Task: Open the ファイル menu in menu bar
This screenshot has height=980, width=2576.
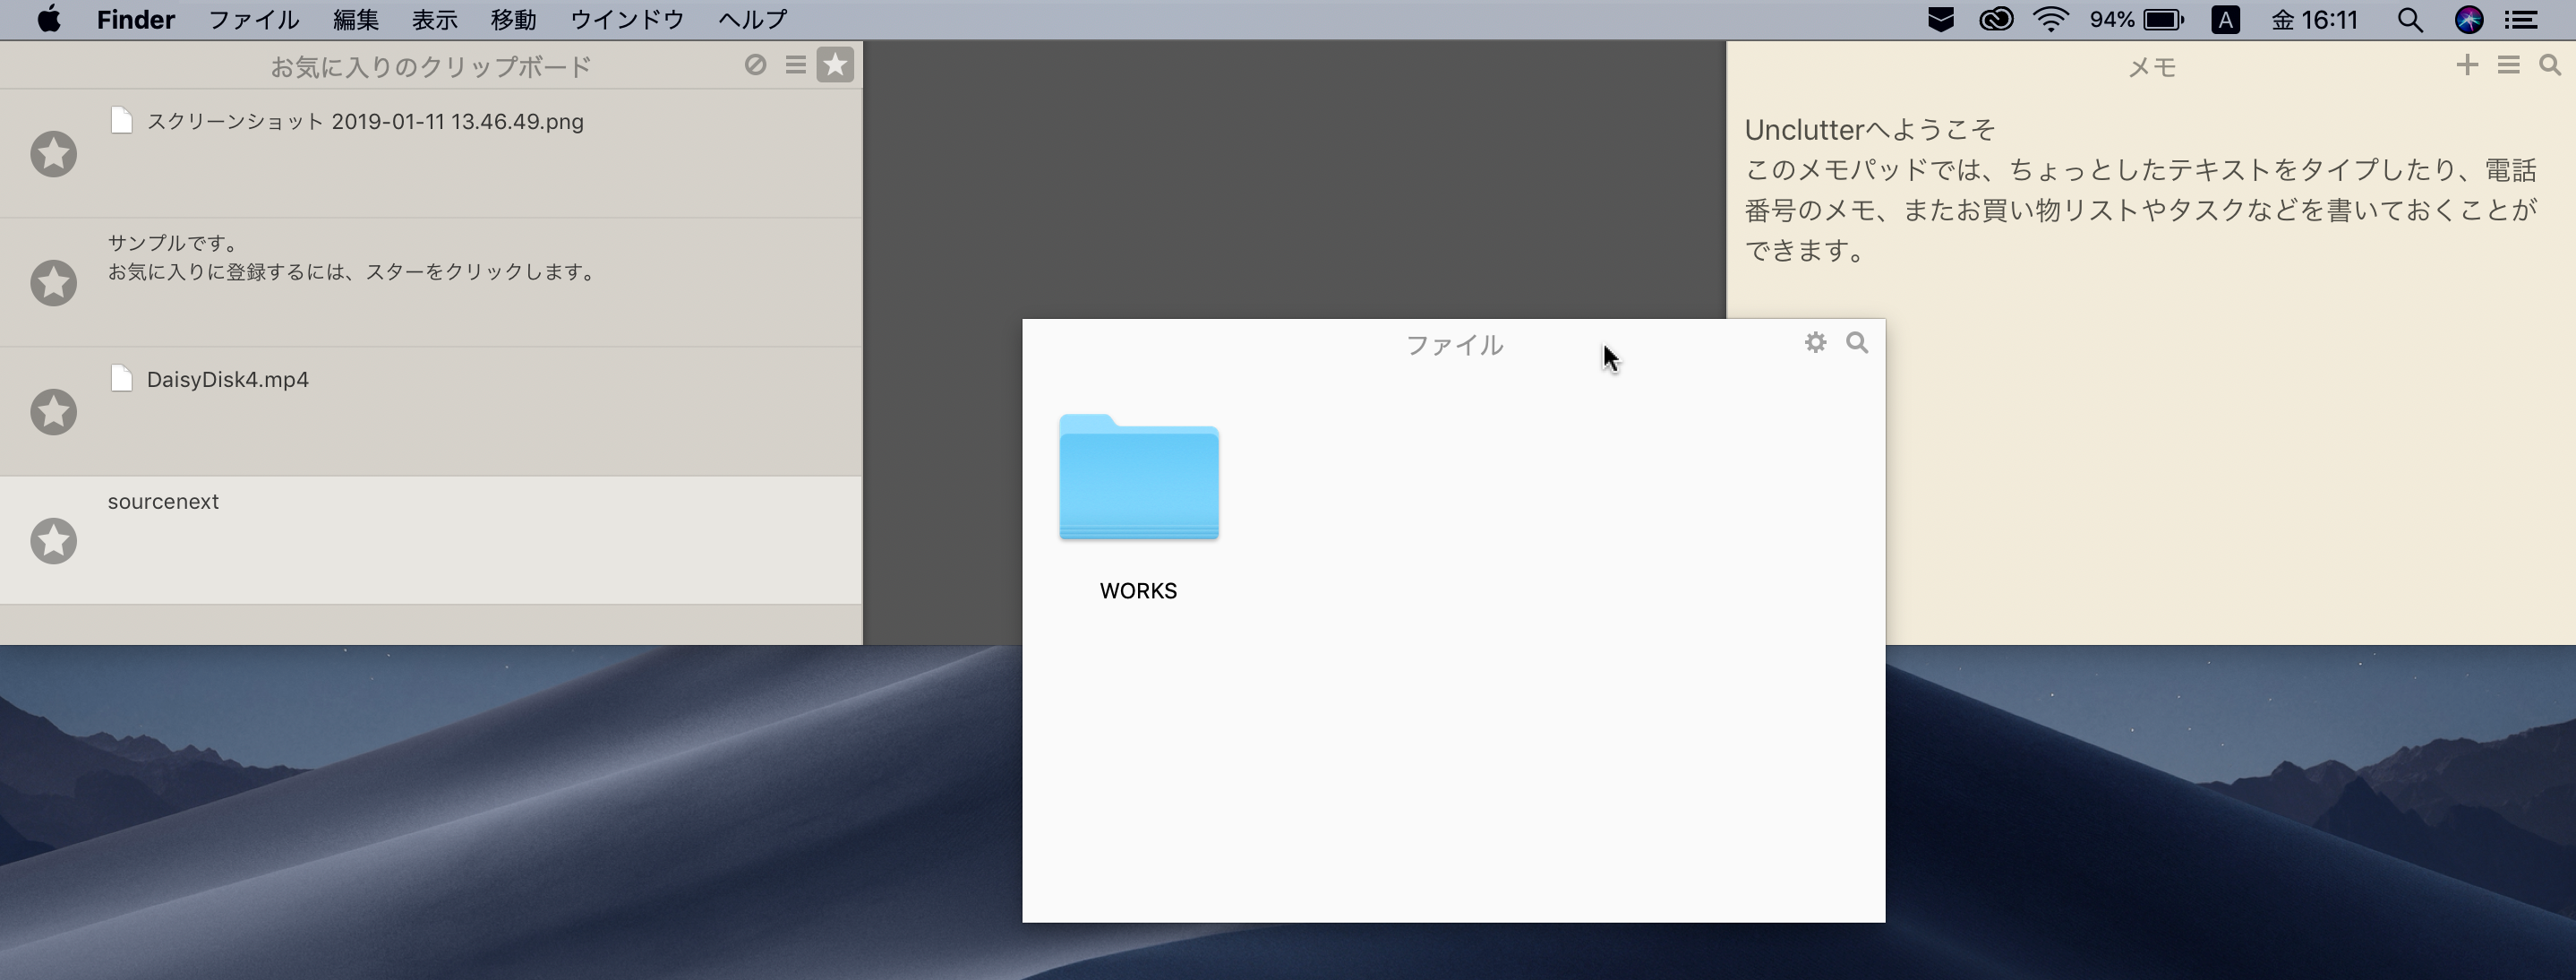Action: click(253, 20)
